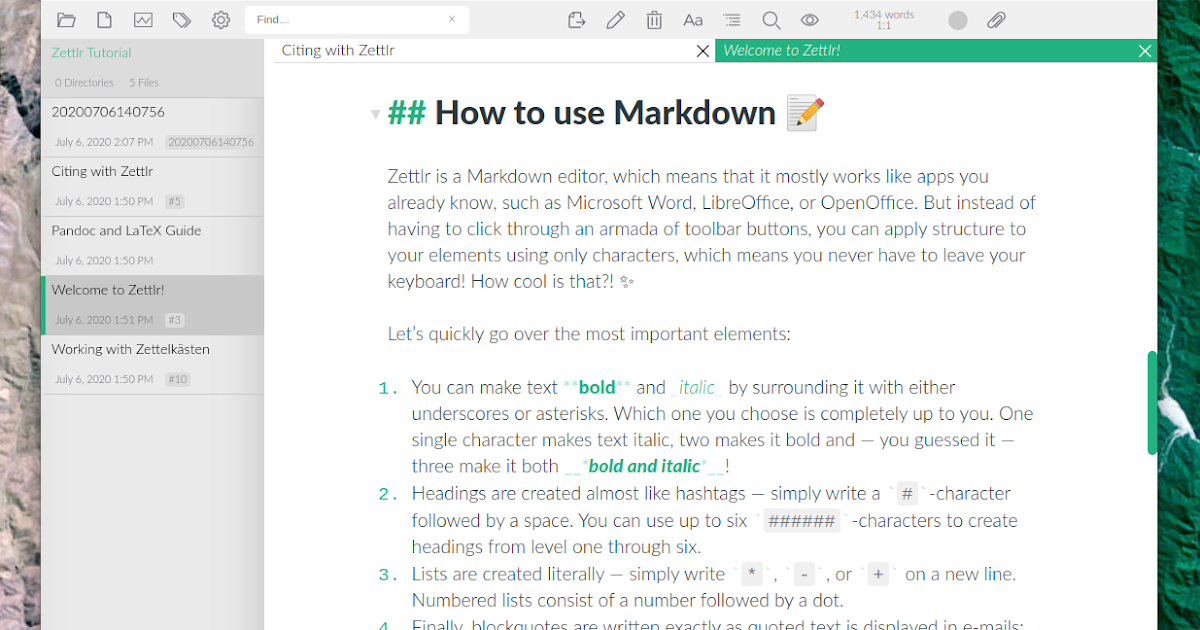1200x630 pixels.
Task: Open a directory with the folder icon
Action: [x=67, y=20]
